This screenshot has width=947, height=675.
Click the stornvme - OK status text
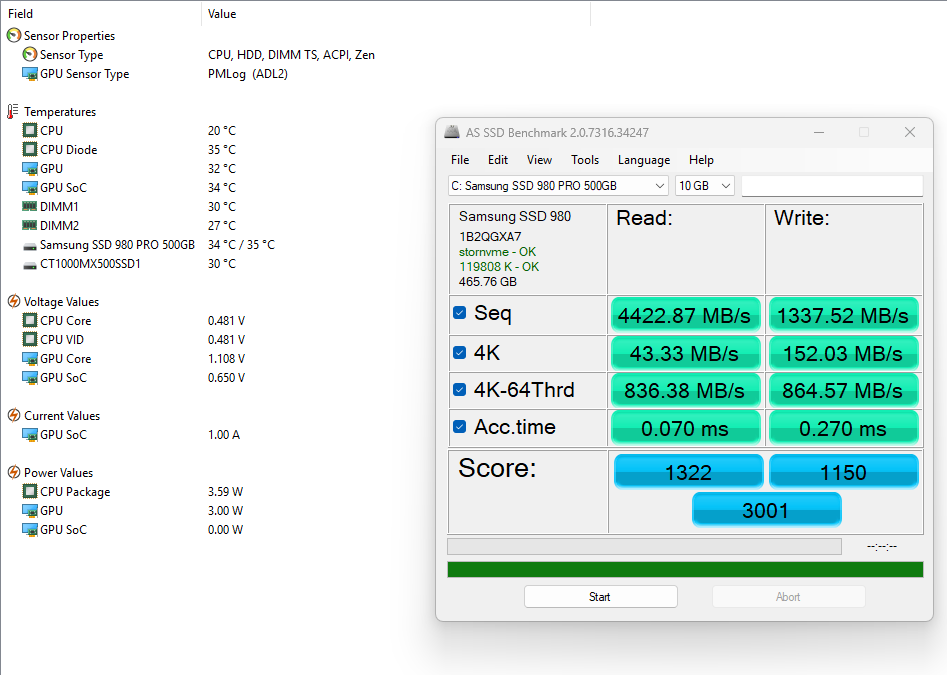coord(497,252)
